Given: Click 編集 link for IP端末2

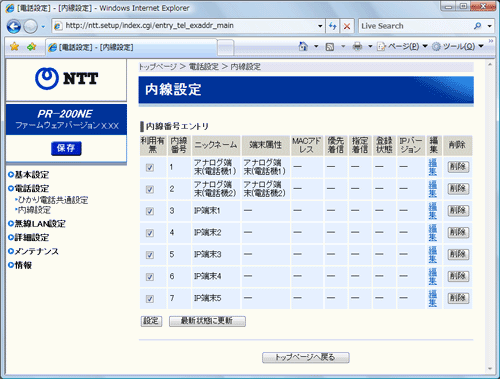Looking at the screenshot, I should (433, 233).
